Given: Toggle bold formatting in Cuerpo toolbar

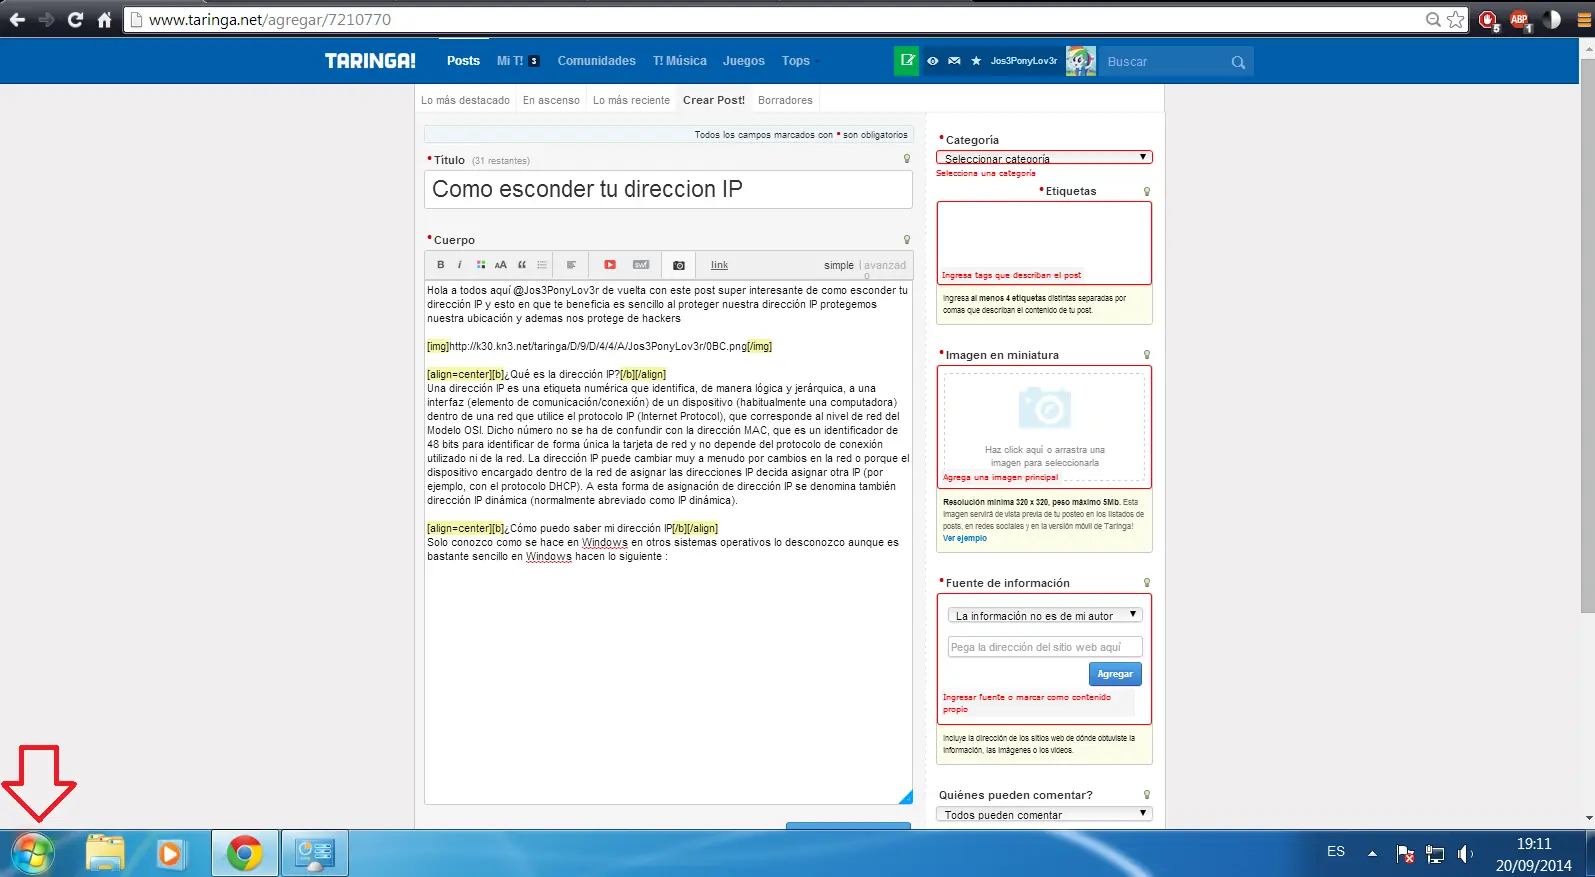Looking at the screenshot, I should pos(440,265).
